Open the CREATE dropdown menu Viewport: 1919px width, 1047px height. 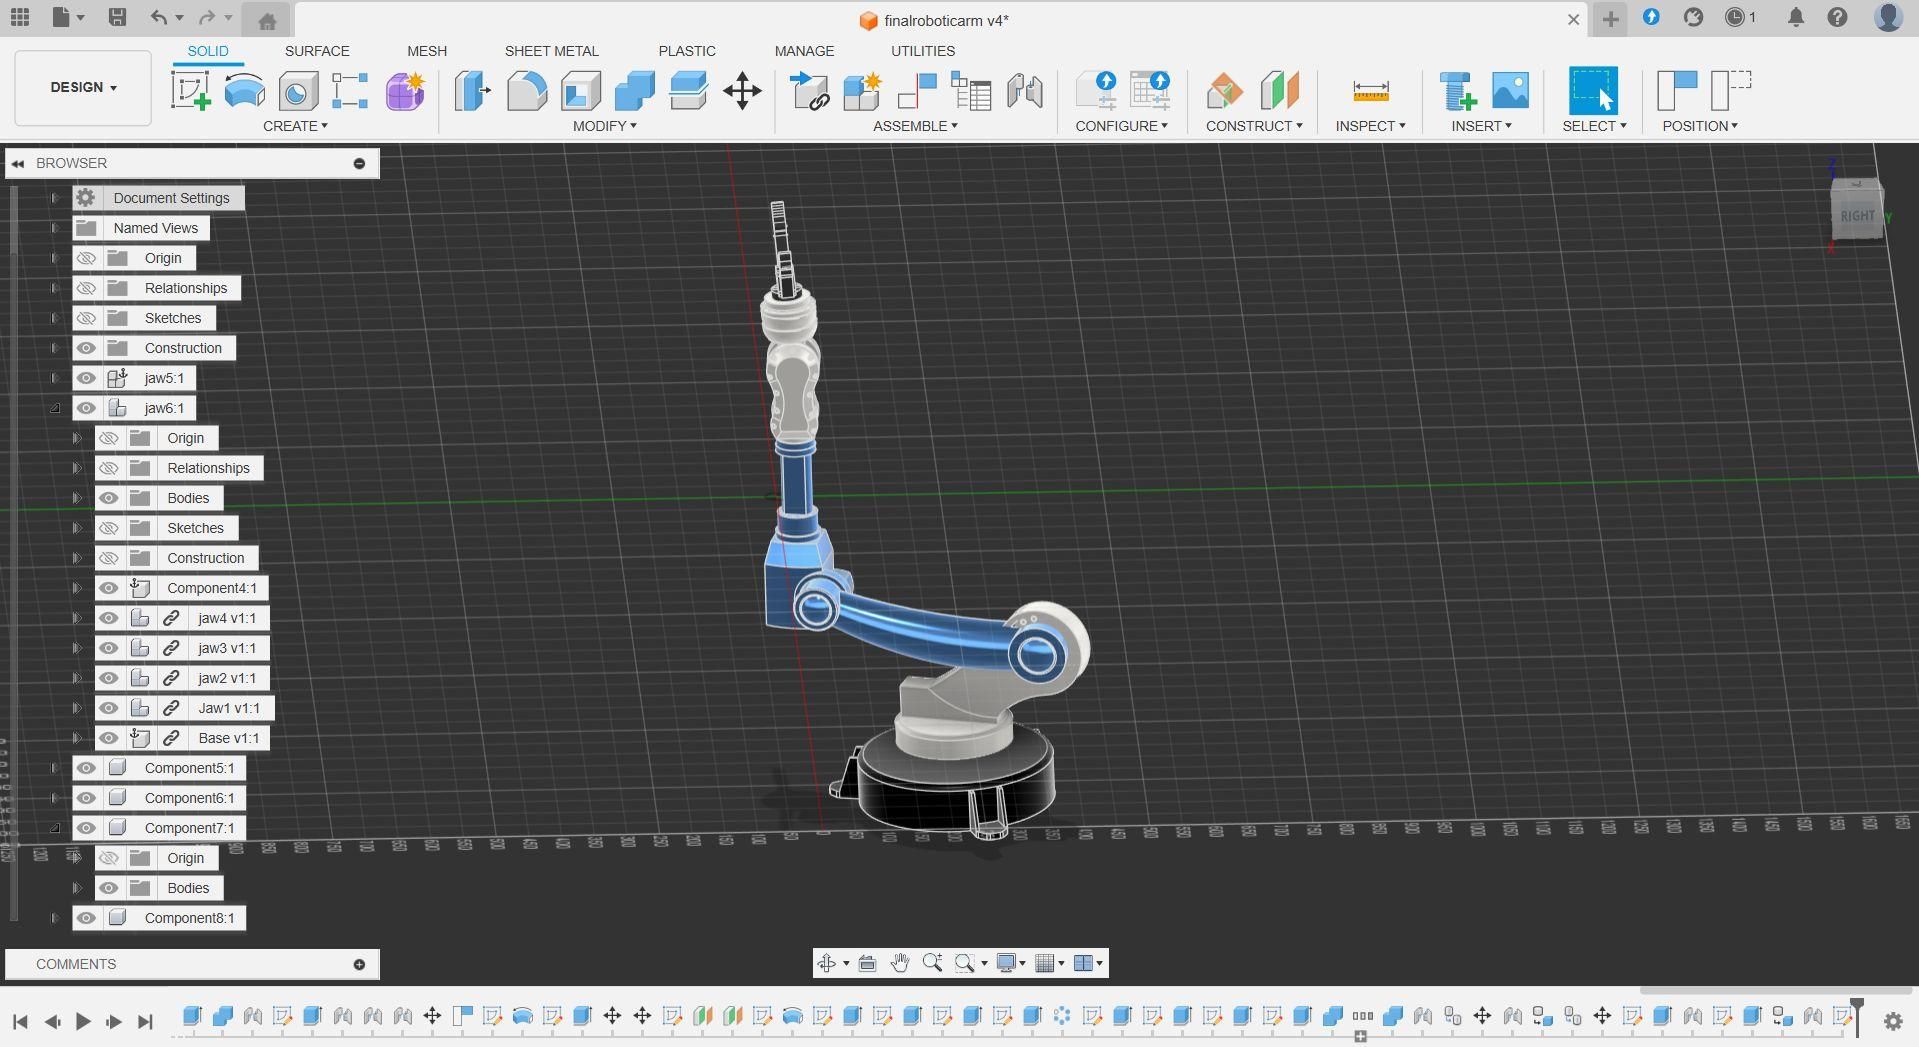tap(295, 126)
